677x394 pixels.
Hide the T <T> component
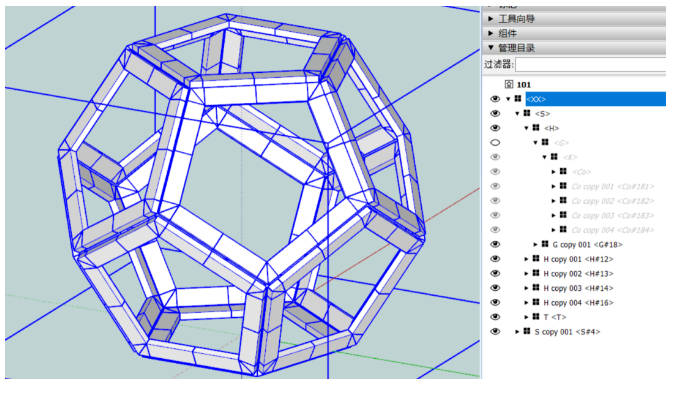click(495, 317)
